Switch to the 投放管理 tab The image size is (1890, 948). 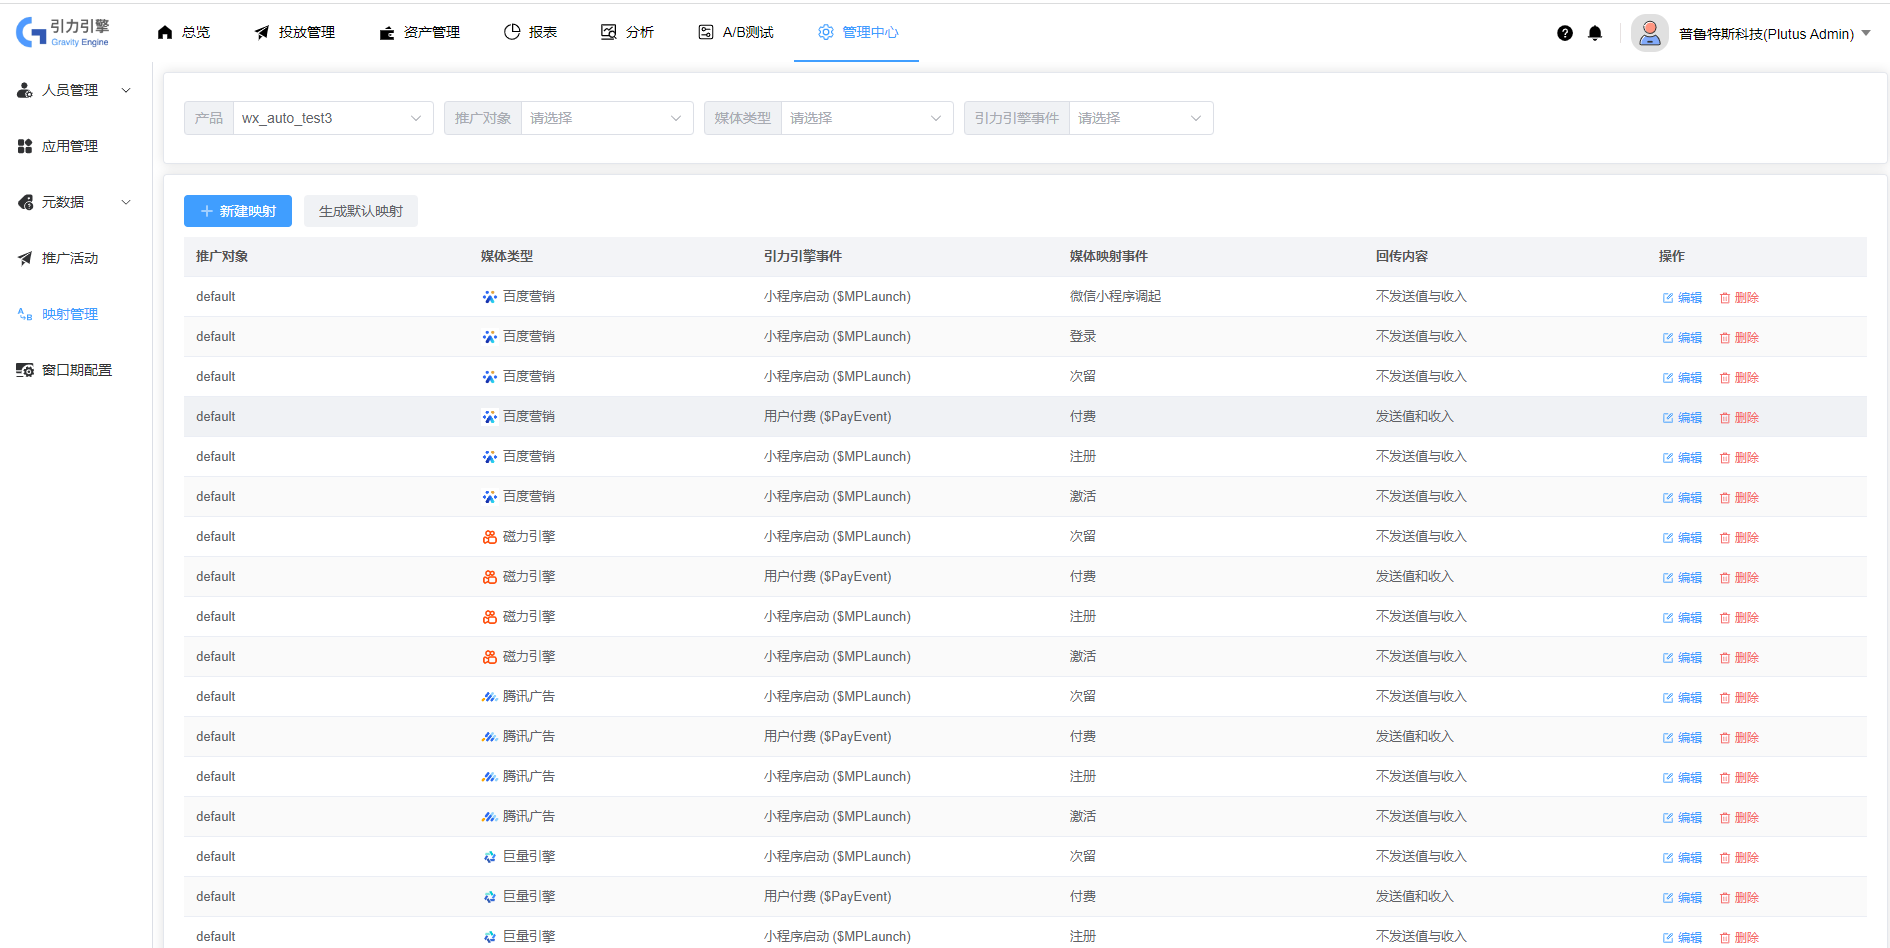[x=295, y=32]
